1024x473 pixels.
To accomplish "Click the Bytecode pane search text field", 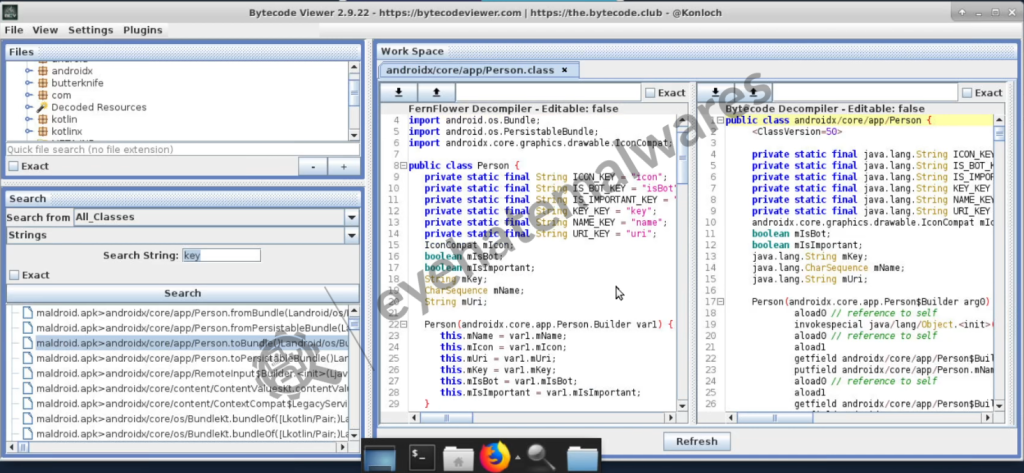I will pyautogui.click(x=865, y=92).
